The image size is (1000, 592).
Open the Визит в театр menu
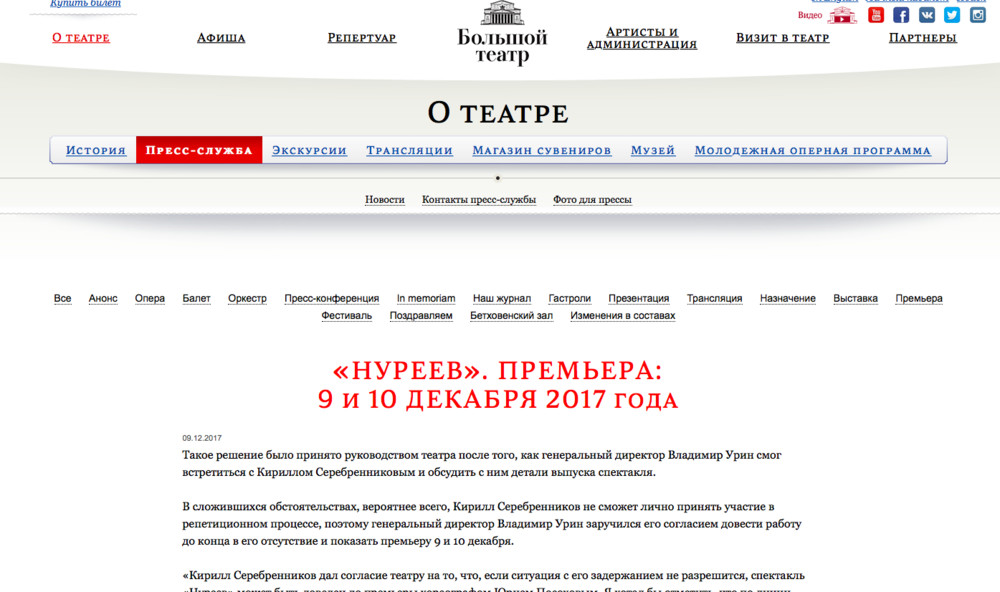click(783, 38)
